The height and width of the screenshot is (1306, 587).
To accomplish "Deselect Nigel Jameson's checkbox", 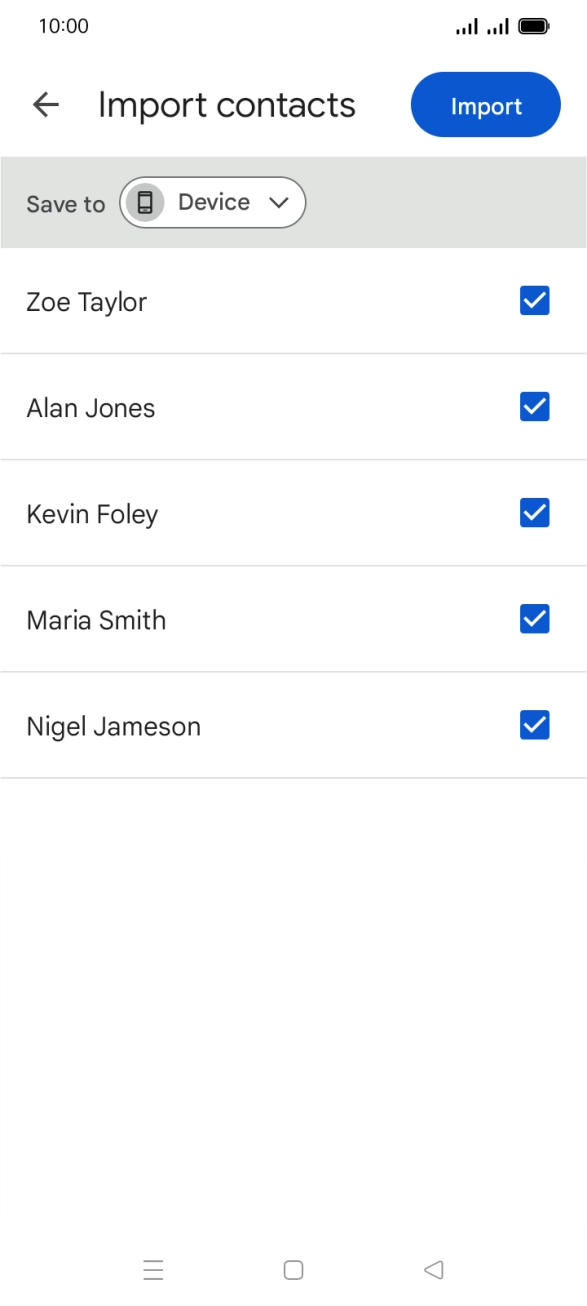I will (536, 724).
